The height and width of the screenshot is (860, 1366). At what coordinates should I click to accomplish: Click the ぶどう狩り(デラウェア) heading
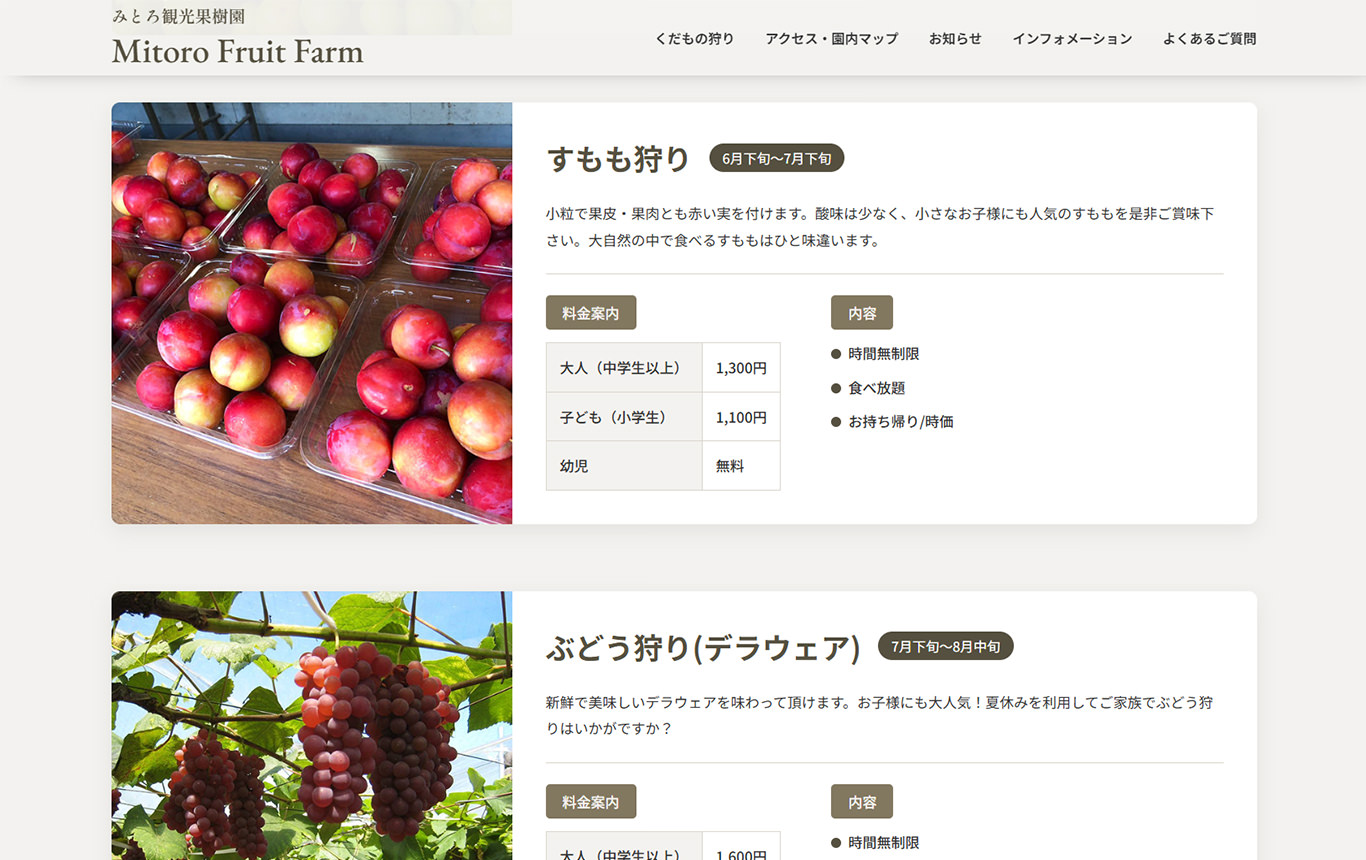(703, 648)
